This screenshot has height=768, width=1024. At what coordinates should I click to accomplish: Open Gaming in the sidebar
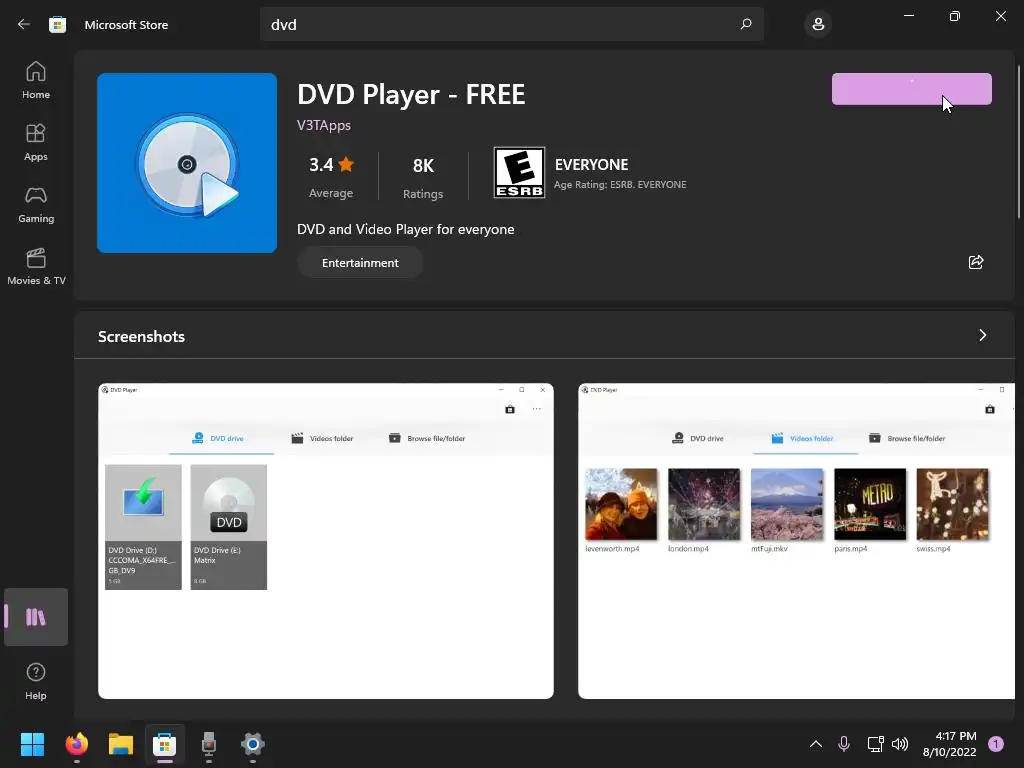pyautogui.click(x=36, y=204)
